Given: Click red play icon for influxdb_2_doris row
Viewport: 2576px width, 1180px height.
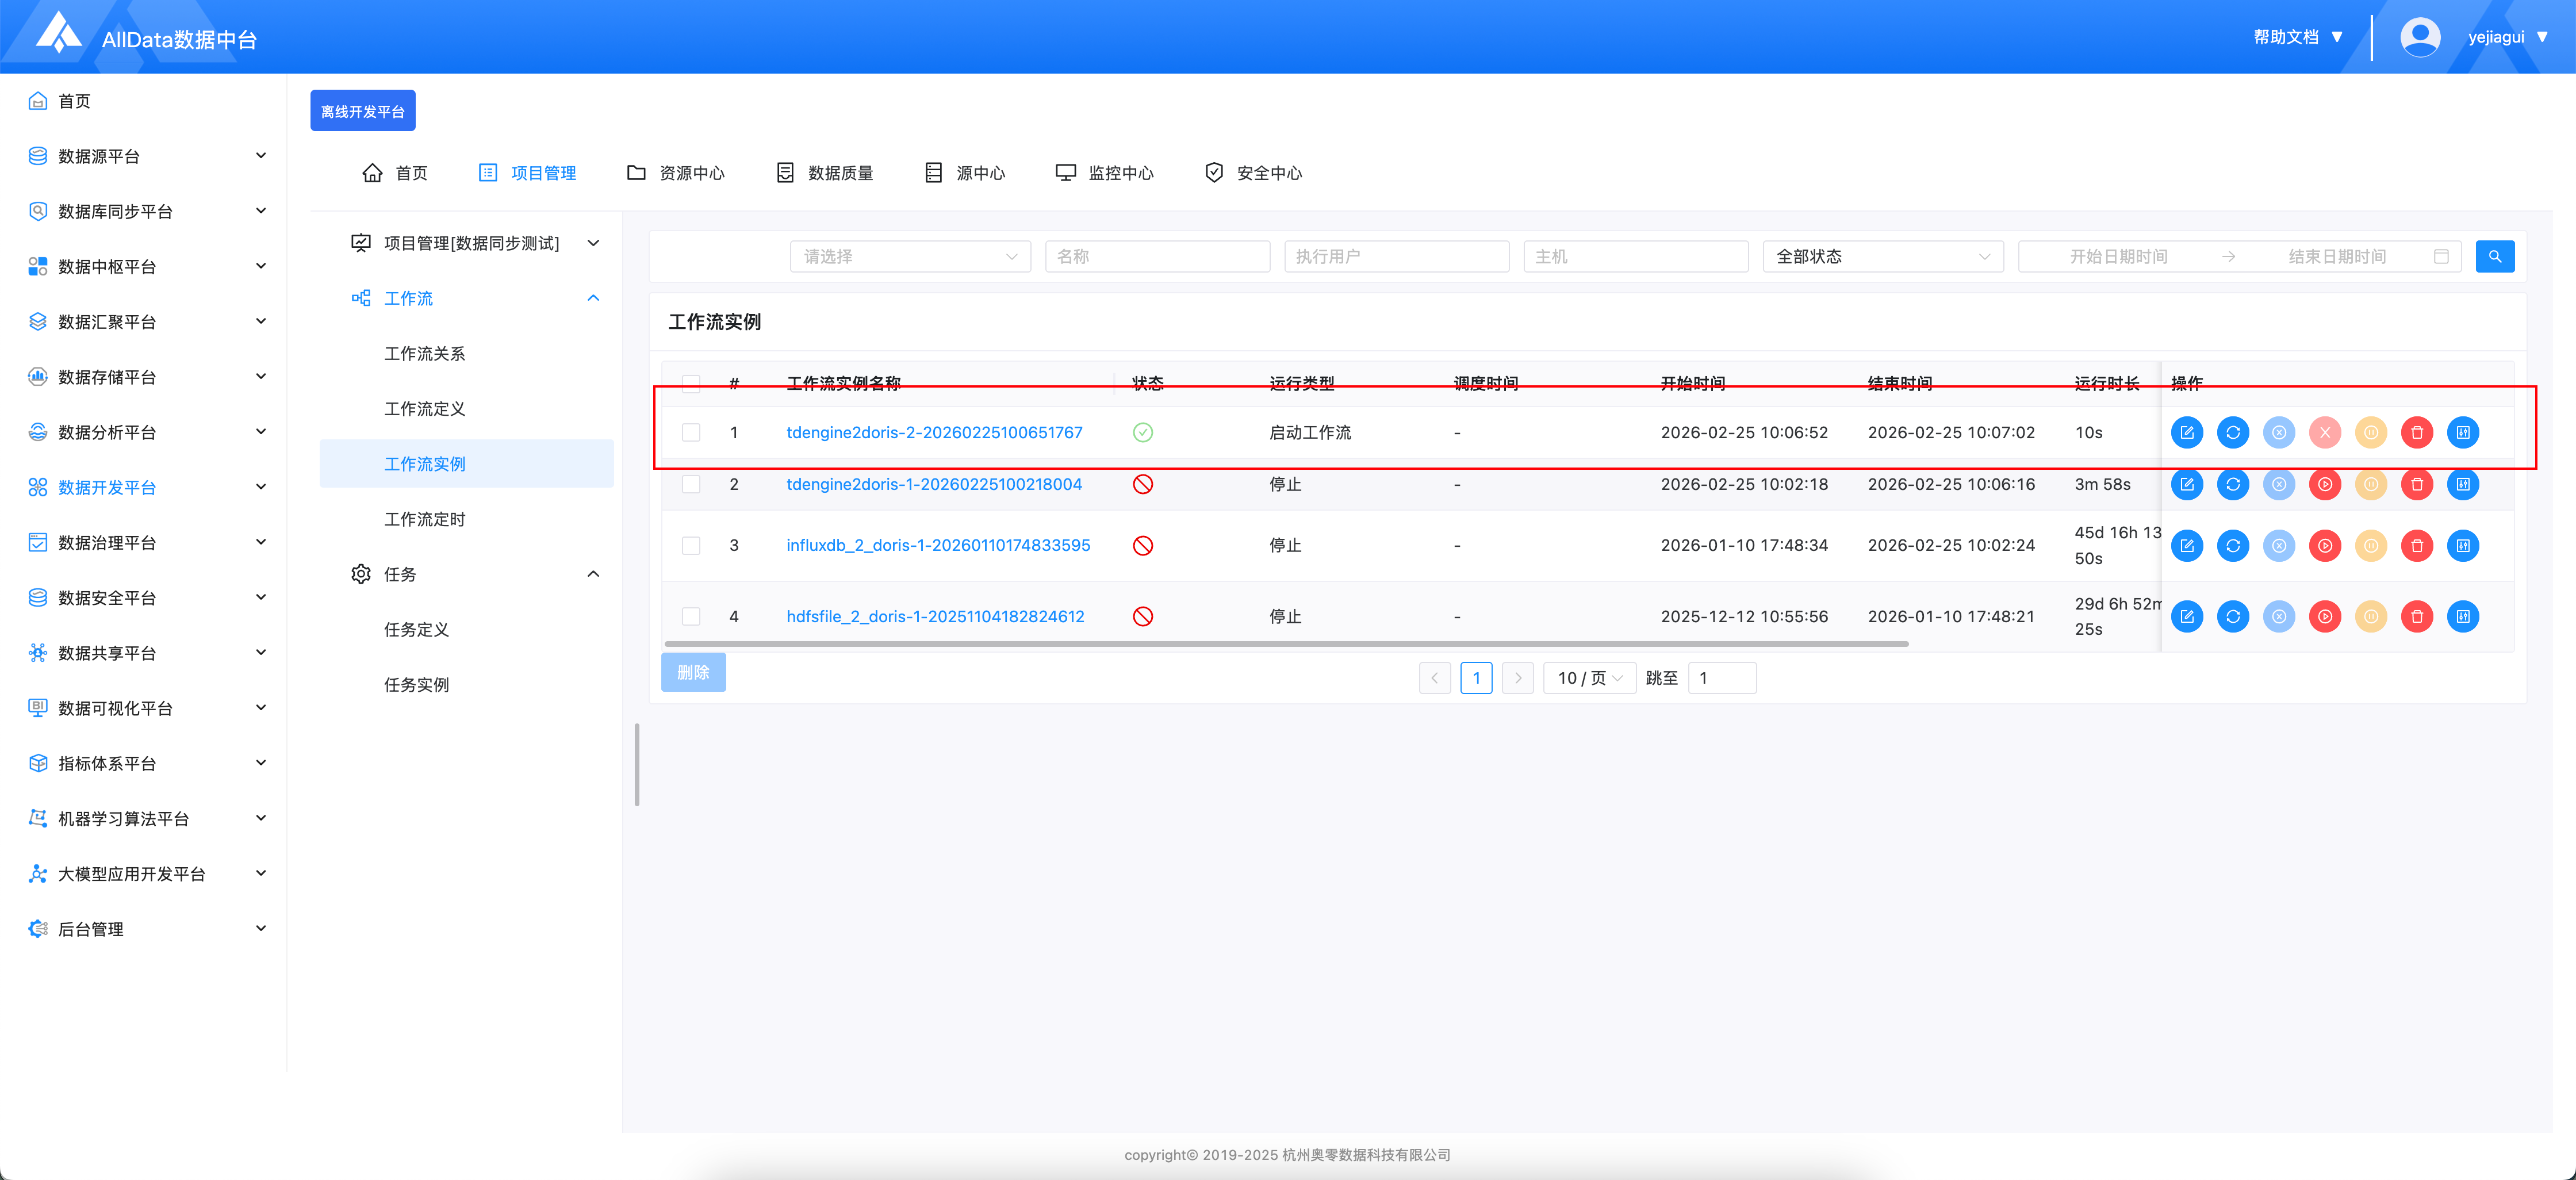Looking at the screenshot, I should pyautogui.click(x=2325, y=546).
